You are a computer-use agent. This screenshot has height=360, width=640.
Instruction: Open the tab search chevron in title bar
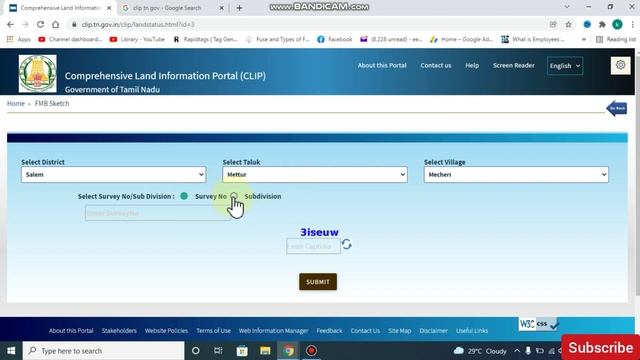click(x=567, y=7)
